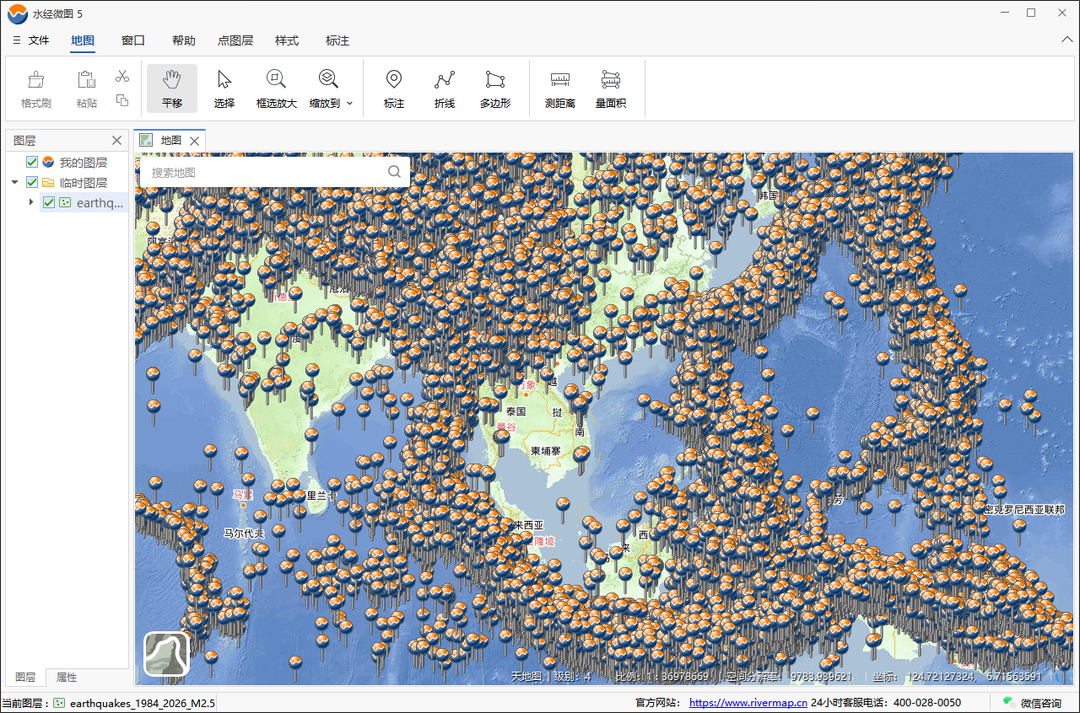Collapse the ribbon with the chevron
The width and height of the screenshot is (1080, 713).
tap(1066, 40)
